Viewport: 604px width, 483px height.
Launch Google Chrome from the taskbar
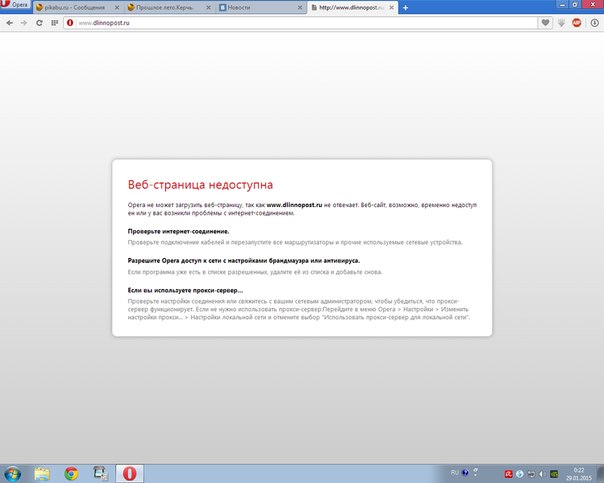coord(71,474)
